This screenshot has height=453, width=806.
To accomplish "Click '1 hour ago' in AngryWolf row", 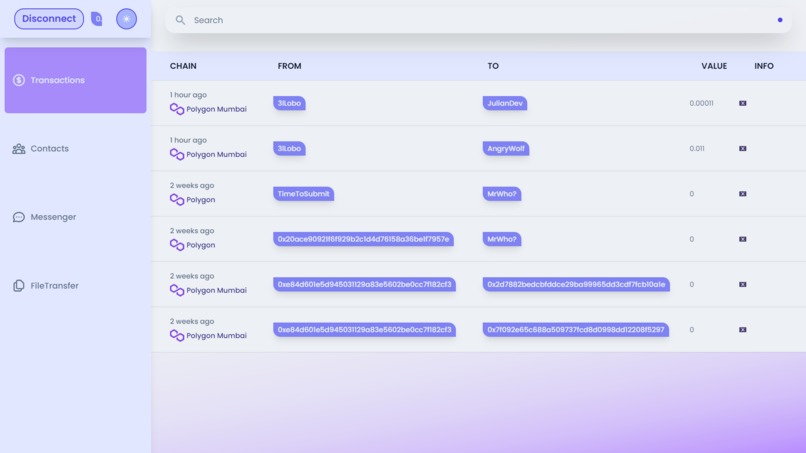I will 188,140.
